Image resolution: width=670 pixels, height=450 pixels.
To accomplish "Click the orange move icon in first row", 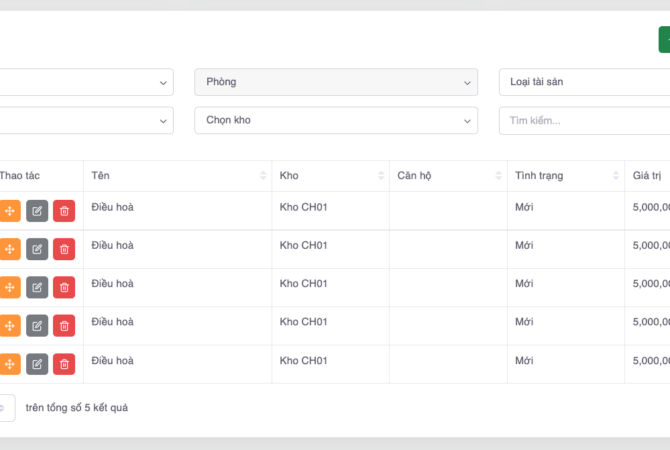I will (x=9, y=211).
